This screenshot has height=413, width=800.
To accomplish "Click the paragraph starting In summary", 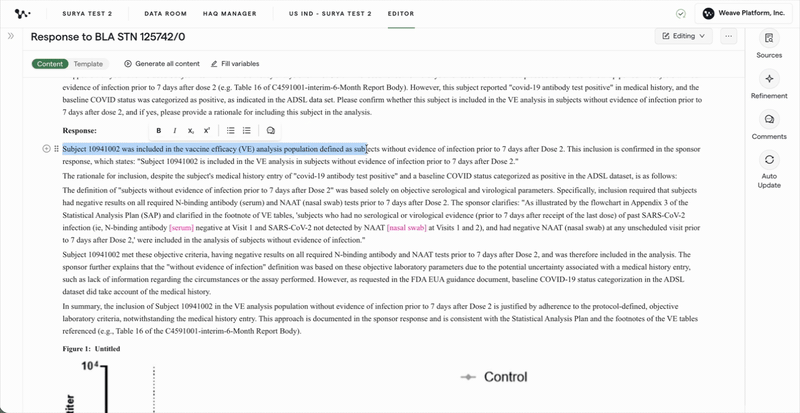I will pos(380,319).
